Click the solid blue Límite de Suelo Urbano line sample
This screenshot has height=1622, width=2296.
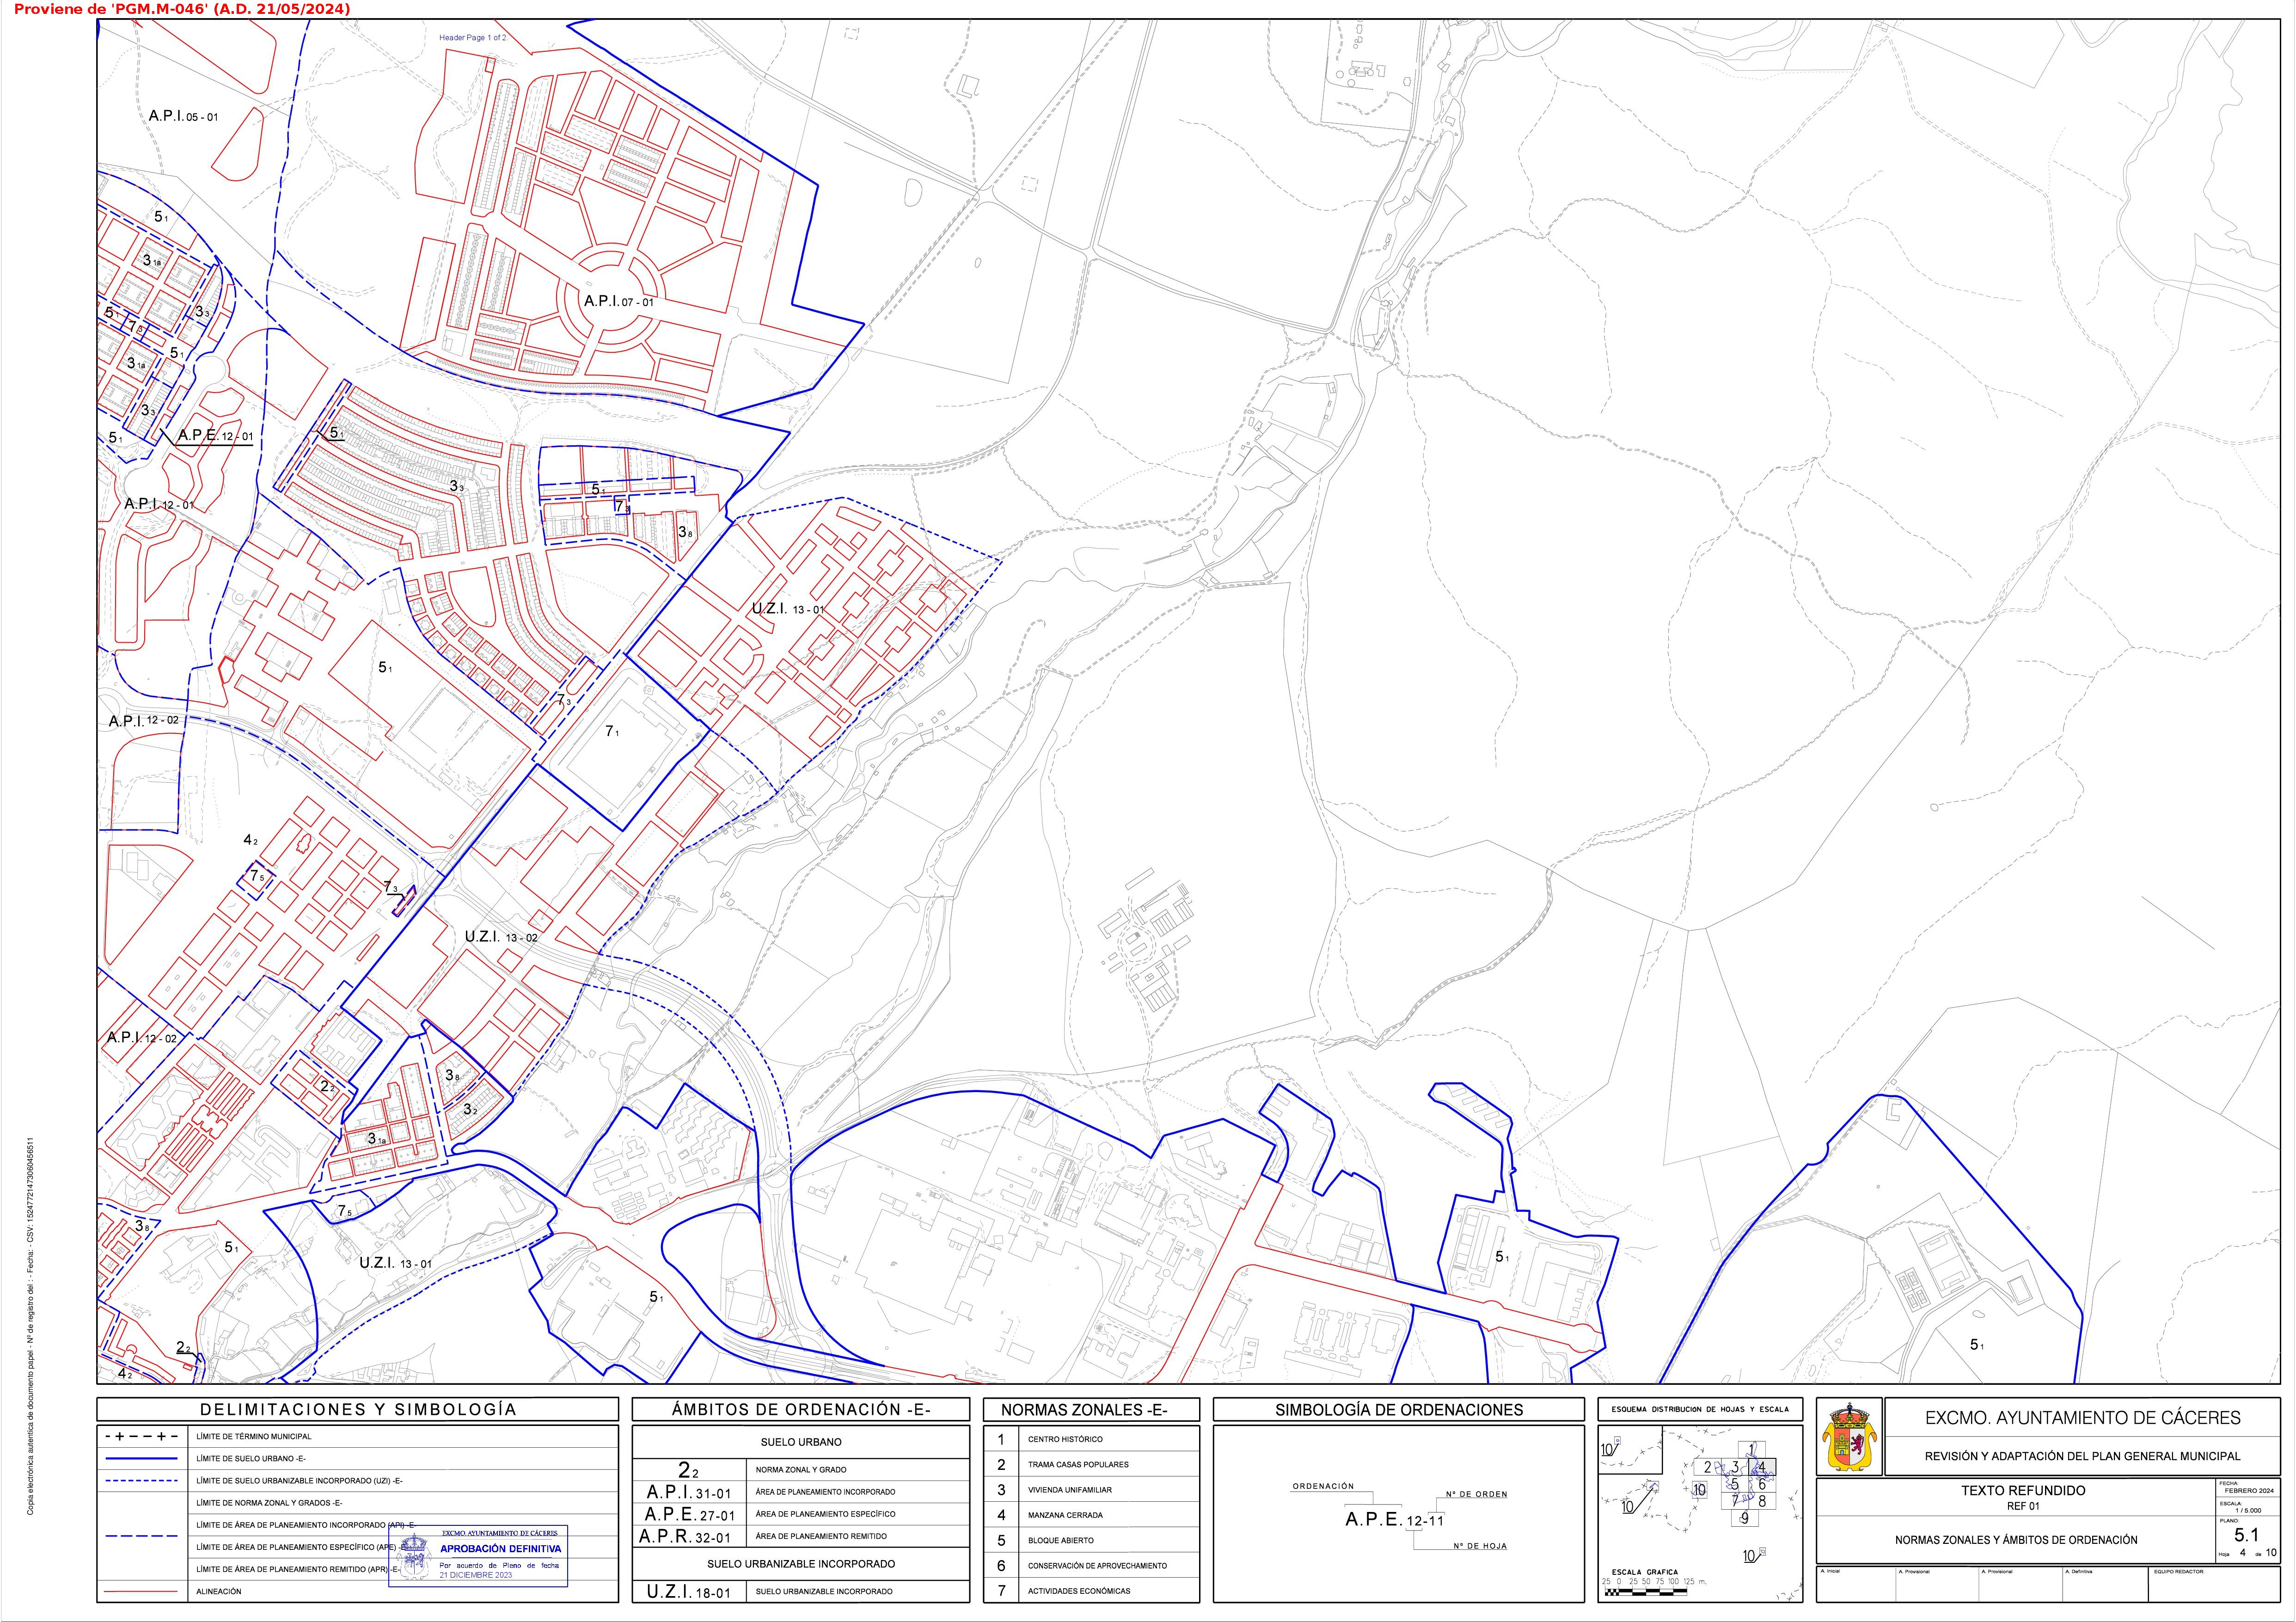point(141,1458)
